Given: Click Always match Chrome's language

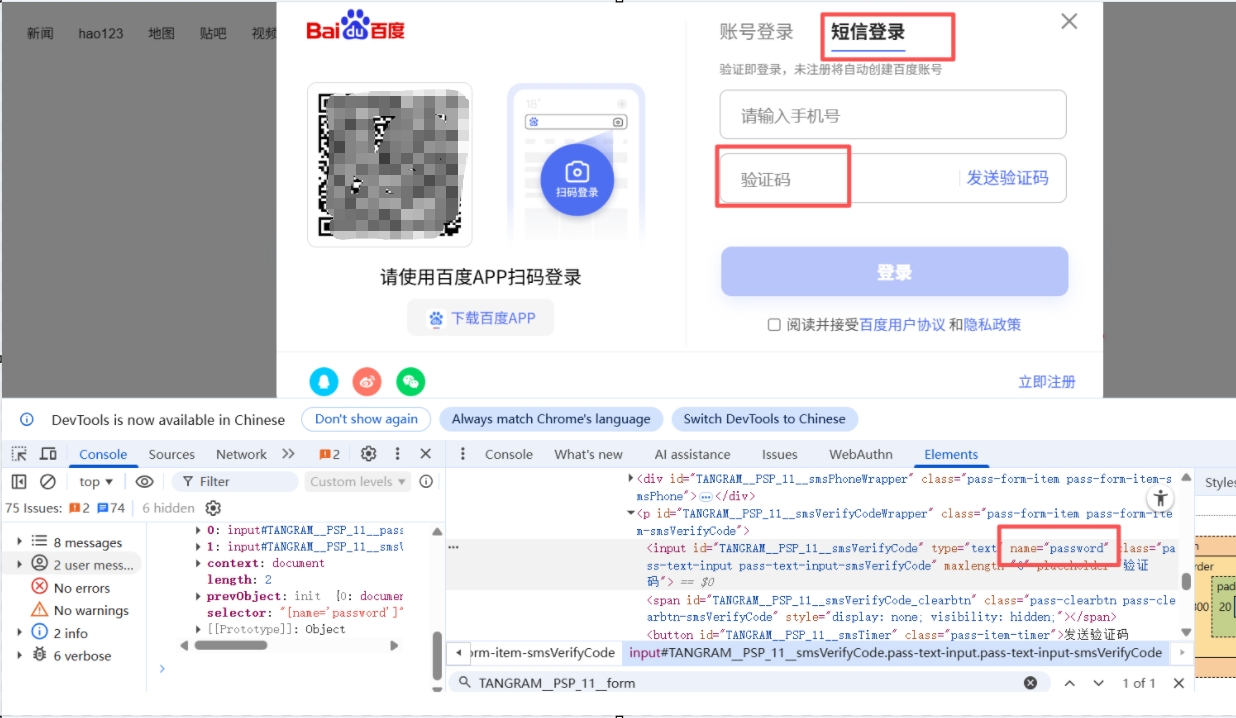Looking at the screenshot, I should click(551, 419).
